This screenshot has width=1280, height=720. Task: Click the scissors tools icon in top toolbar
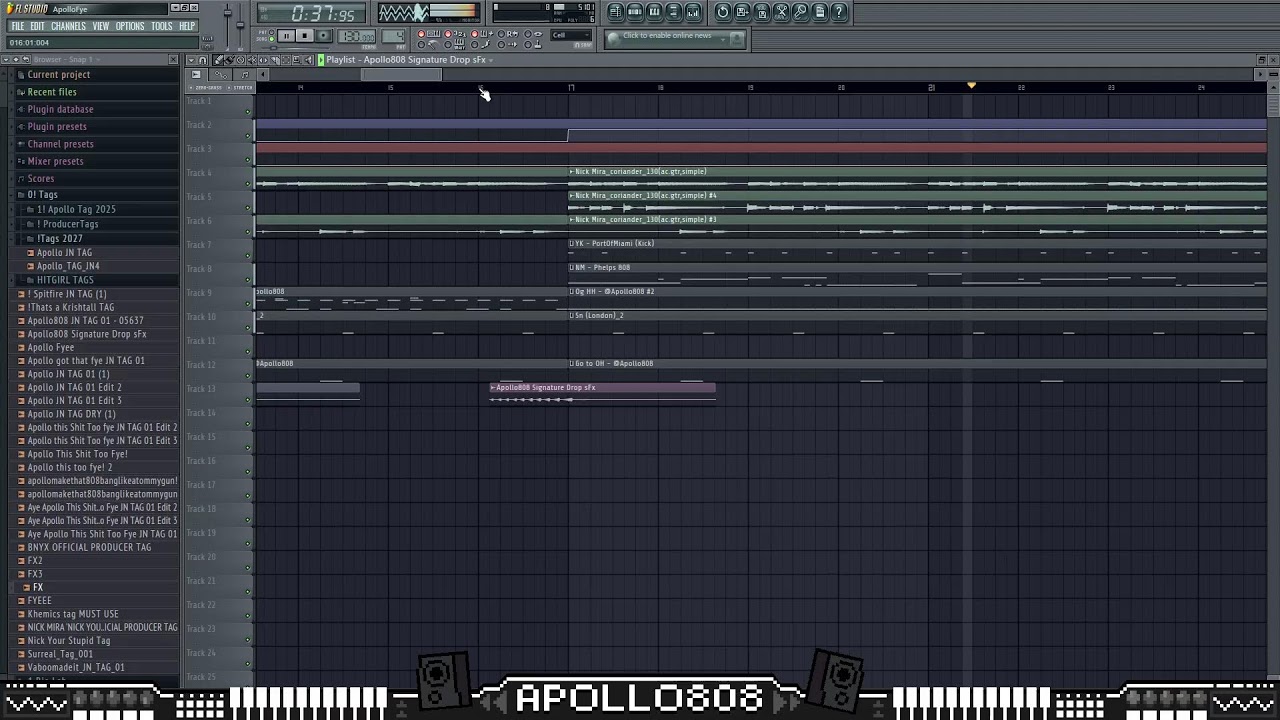point(781,12)
